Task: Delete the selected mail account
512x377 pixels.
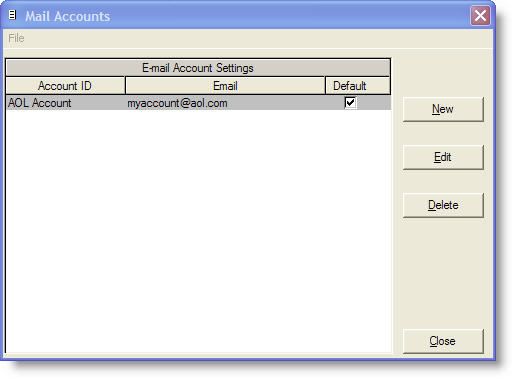Action: (443, 205)
